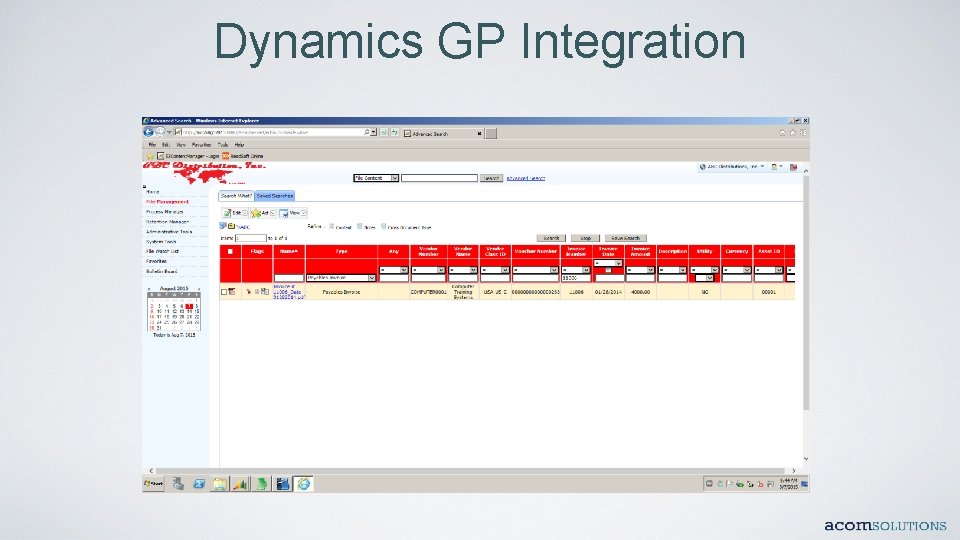Toggle the Invoice Date calendar checkbox
Viewport: 960px width, 540px height.
click(608, 270)
